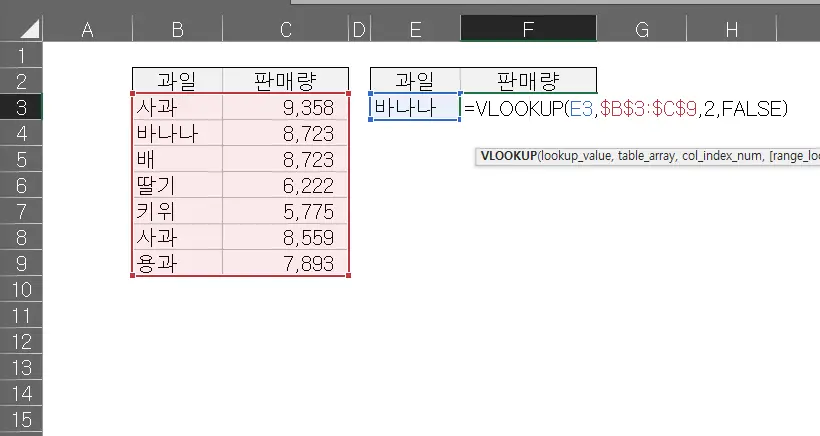820x436 pixels.
Task: Select row 12 header
Action: pyautogui.click(x=21, y=342)
